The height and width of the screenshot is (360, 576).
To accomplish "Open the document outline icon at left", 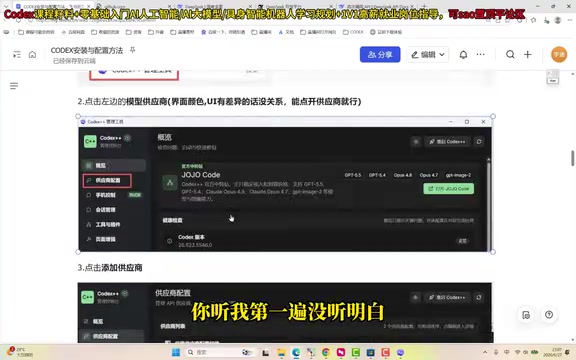I will tap(14, 86).
